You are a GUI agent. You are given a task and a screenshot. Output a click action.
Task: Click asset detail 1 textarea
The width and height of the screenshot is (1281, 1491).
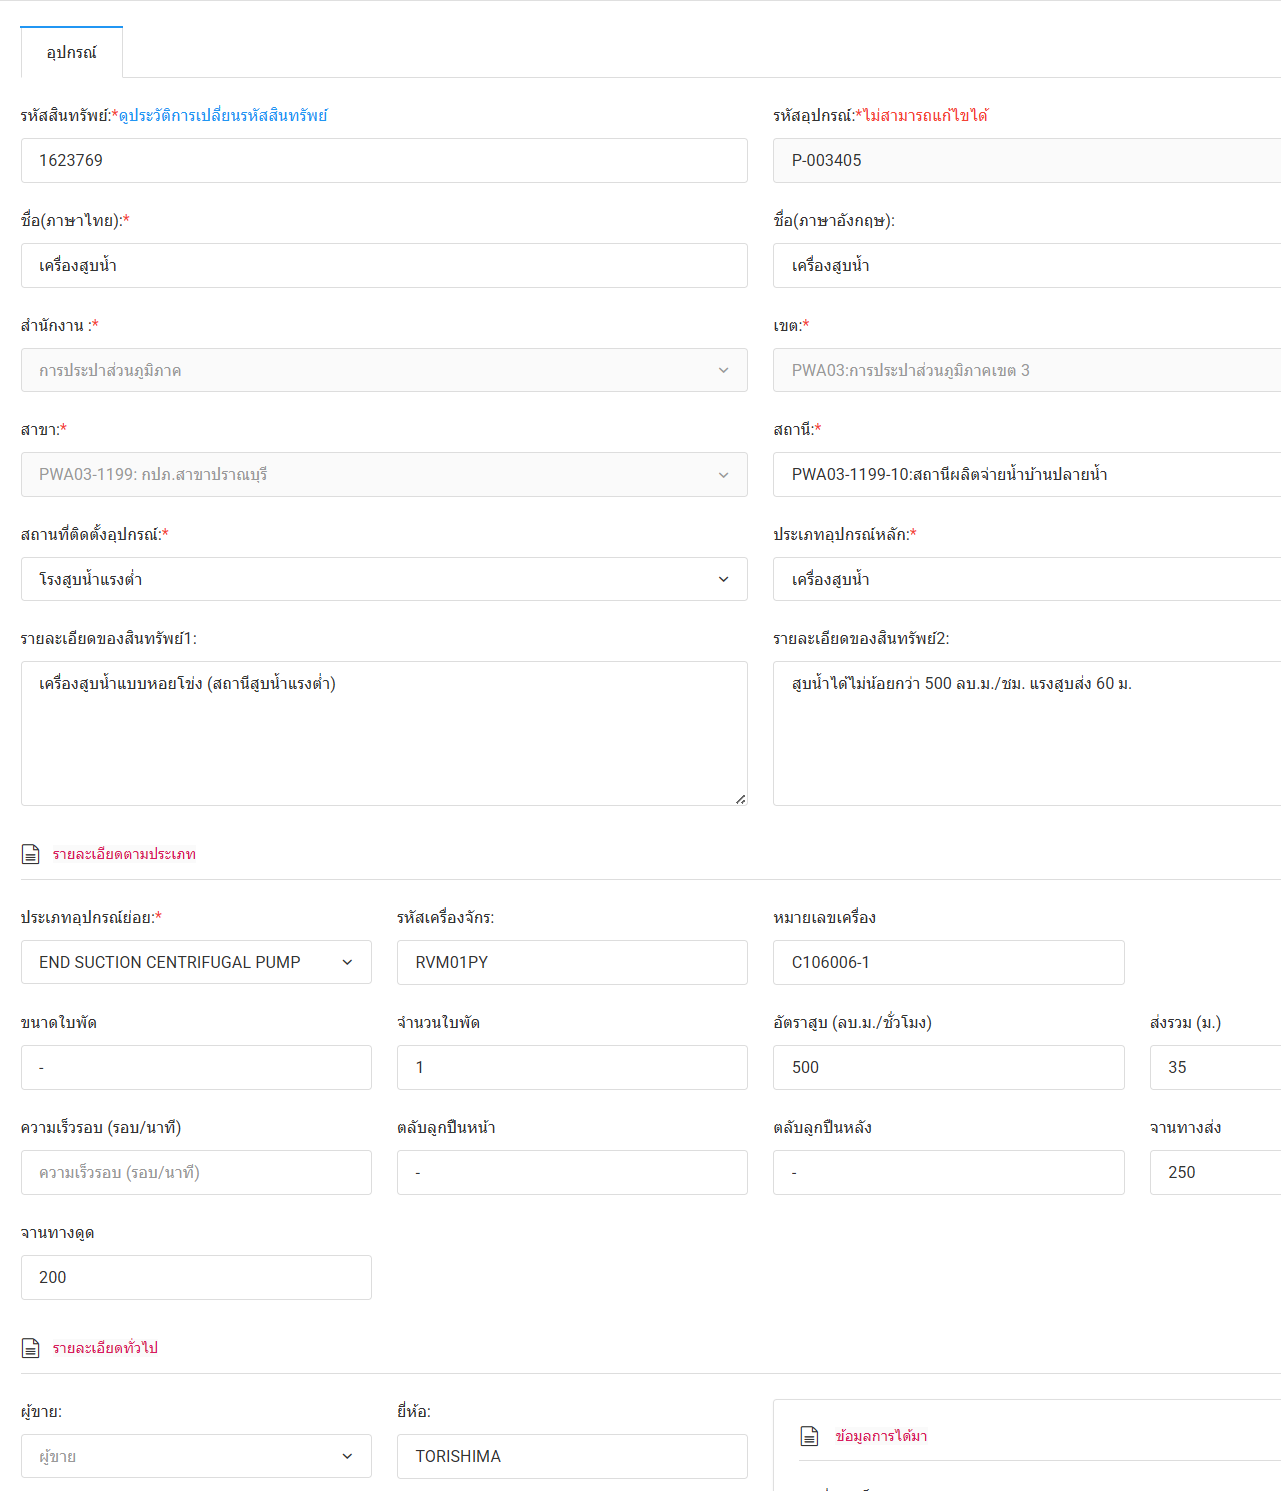coord(384,733)
